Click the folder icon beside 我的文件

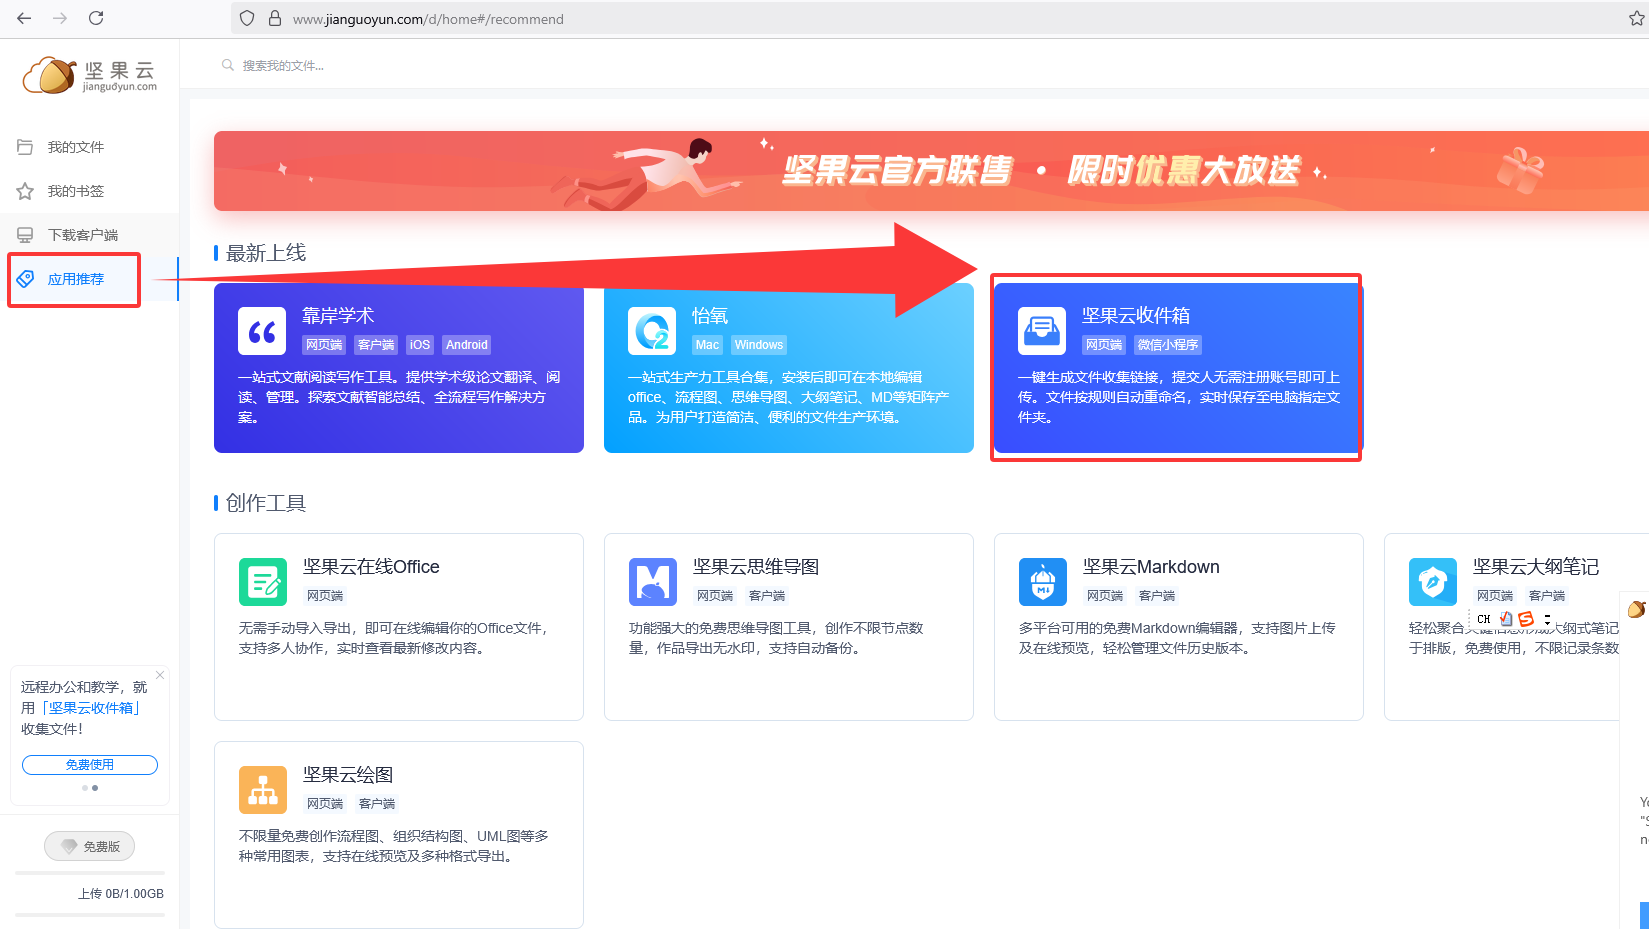point(25,147)
